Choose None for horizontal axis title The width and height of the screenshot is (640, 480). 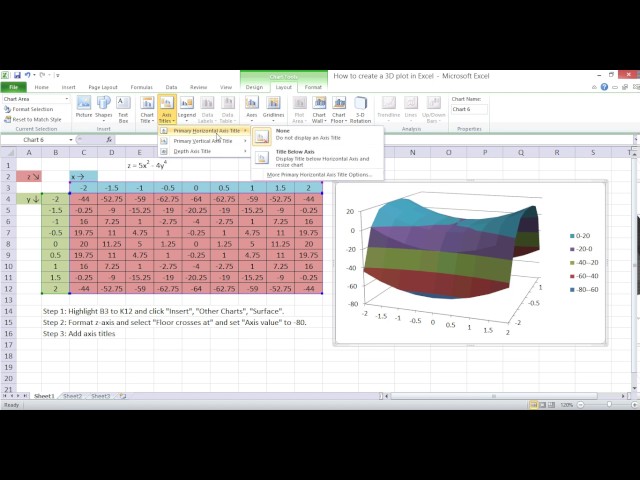(x=318, y=136)
